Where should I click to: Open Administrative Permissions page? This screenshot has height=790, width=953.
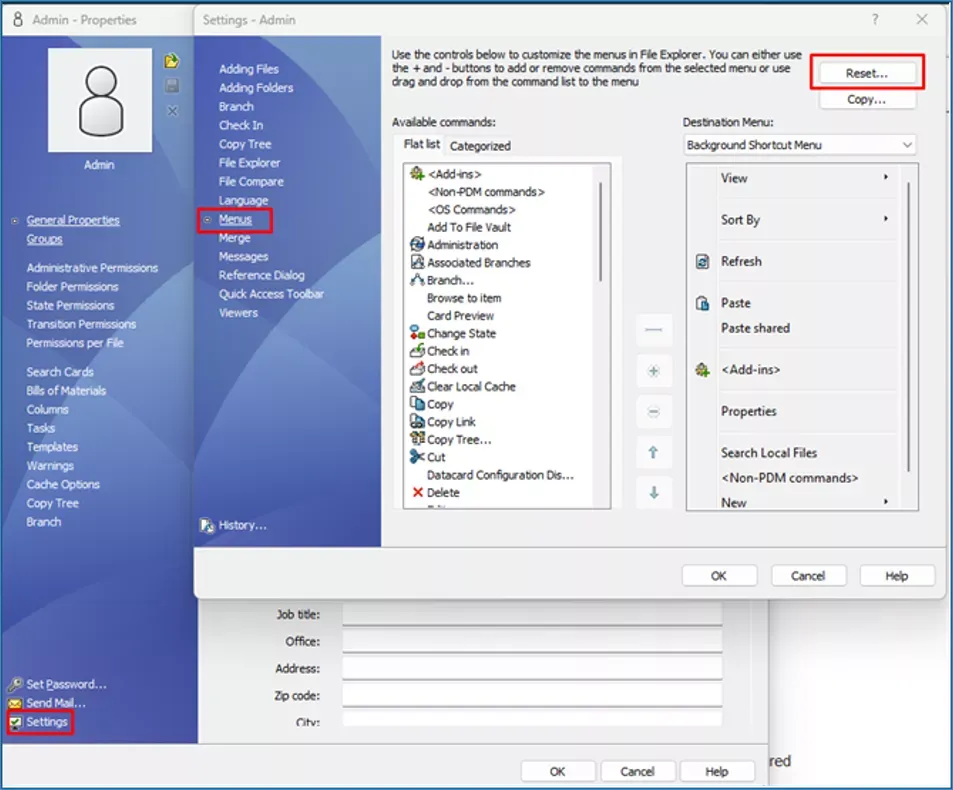[x=92, y=268]
